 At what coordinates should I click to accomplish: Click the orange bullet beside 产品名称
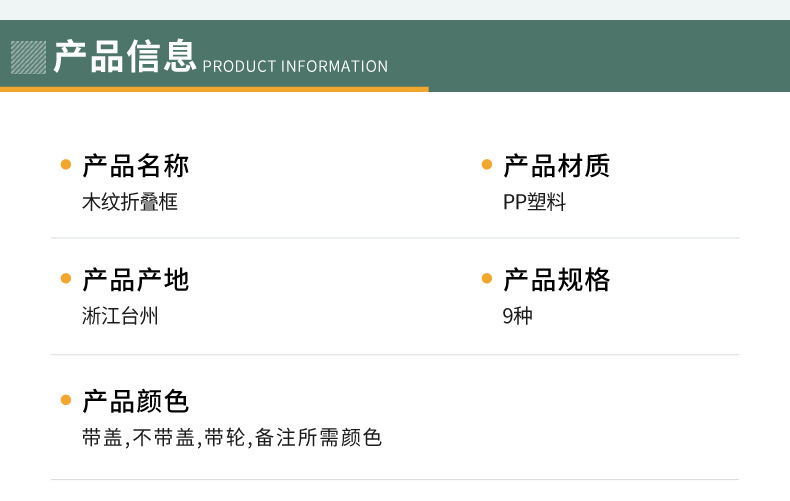(x=66, y=165)
